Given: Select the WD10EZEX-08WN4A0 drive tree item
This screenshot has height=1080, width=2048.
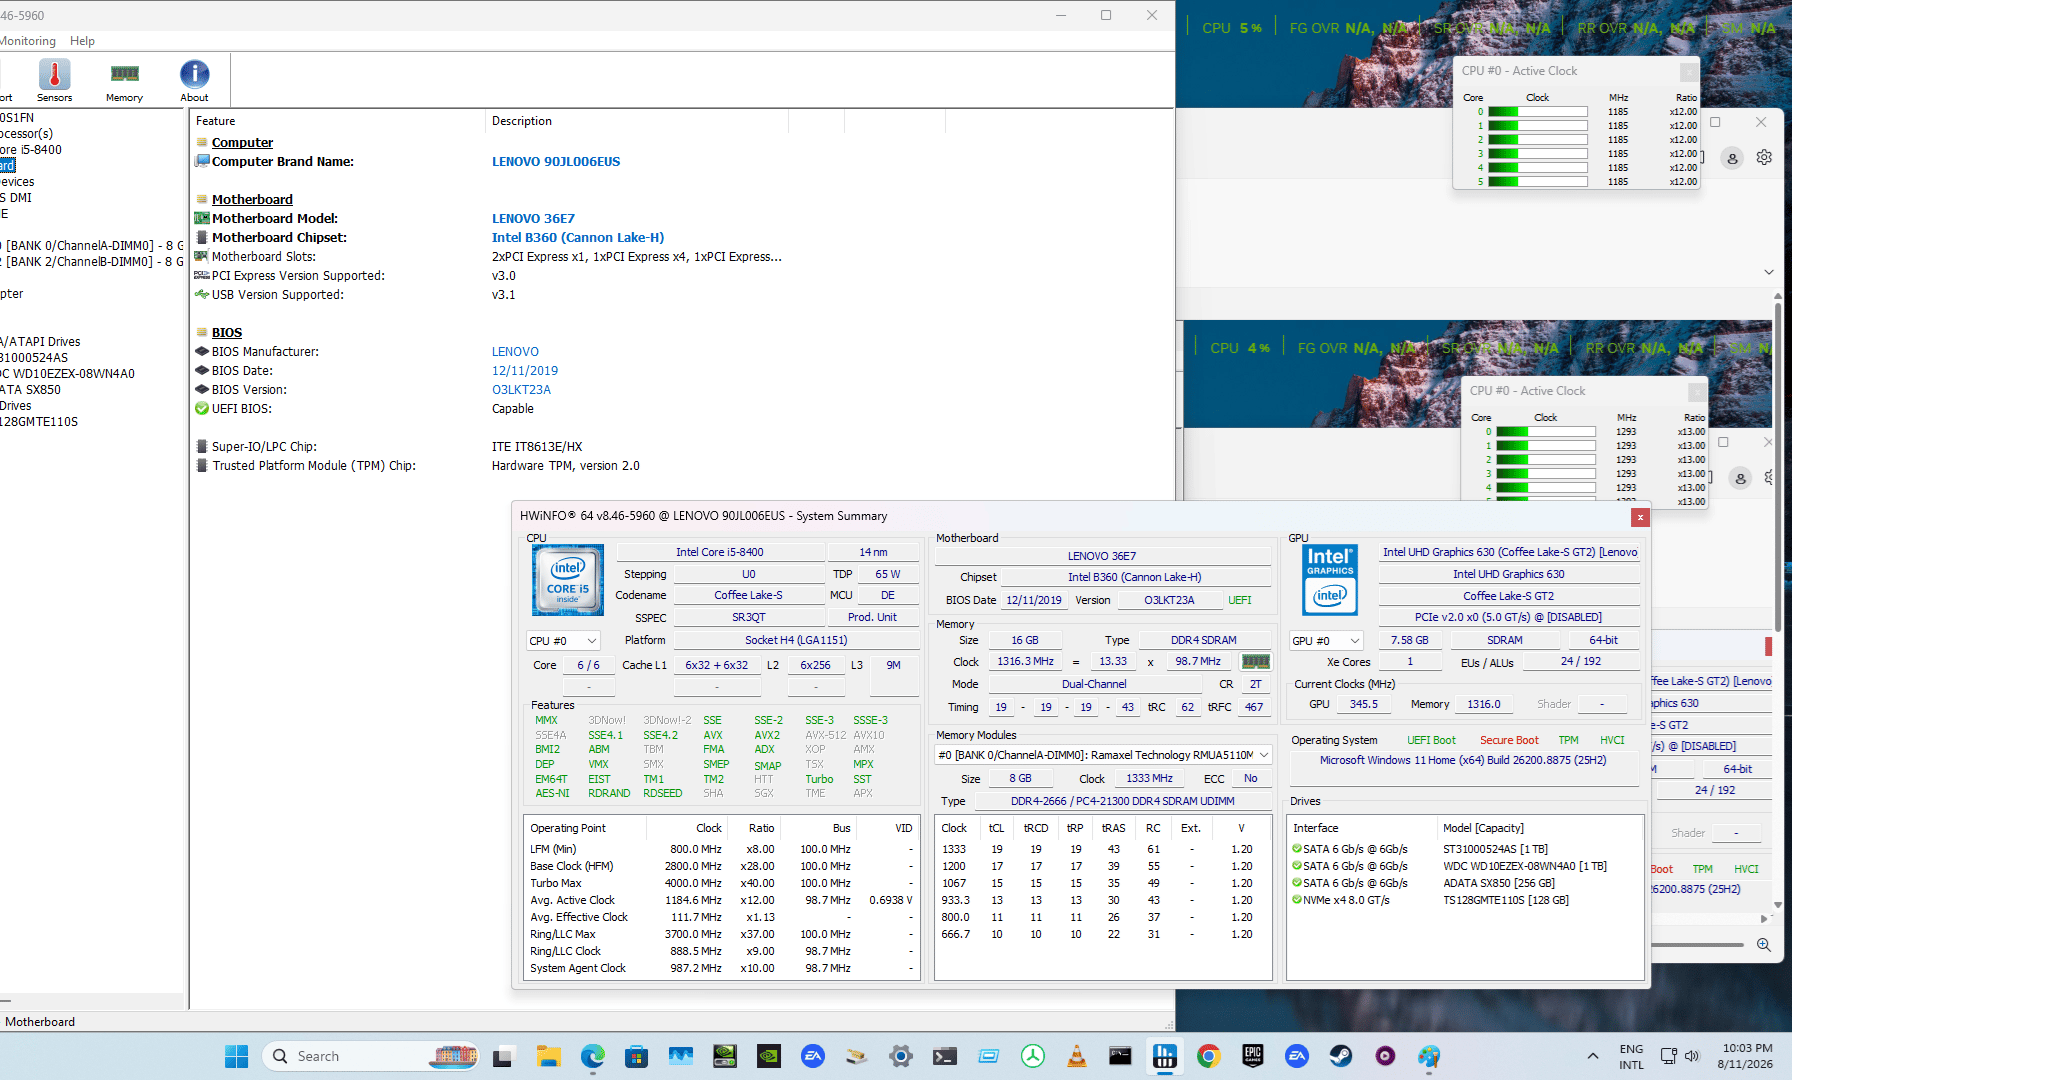Looking at the screenshot, I should (x=68, y=373).
